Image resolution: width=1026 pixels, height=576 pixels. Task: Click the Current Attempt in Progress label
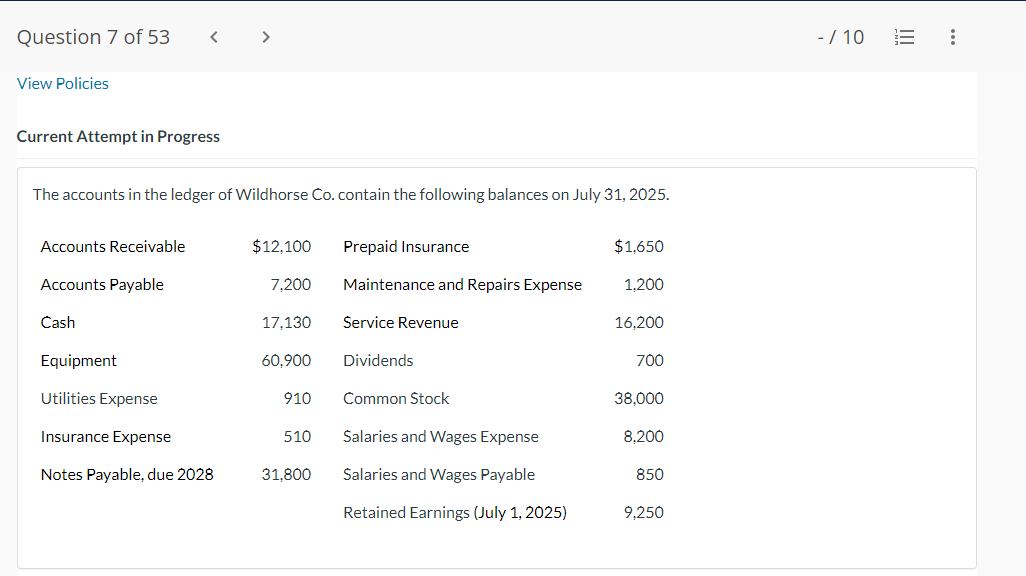pyautogui.click(x=118, y=136)
